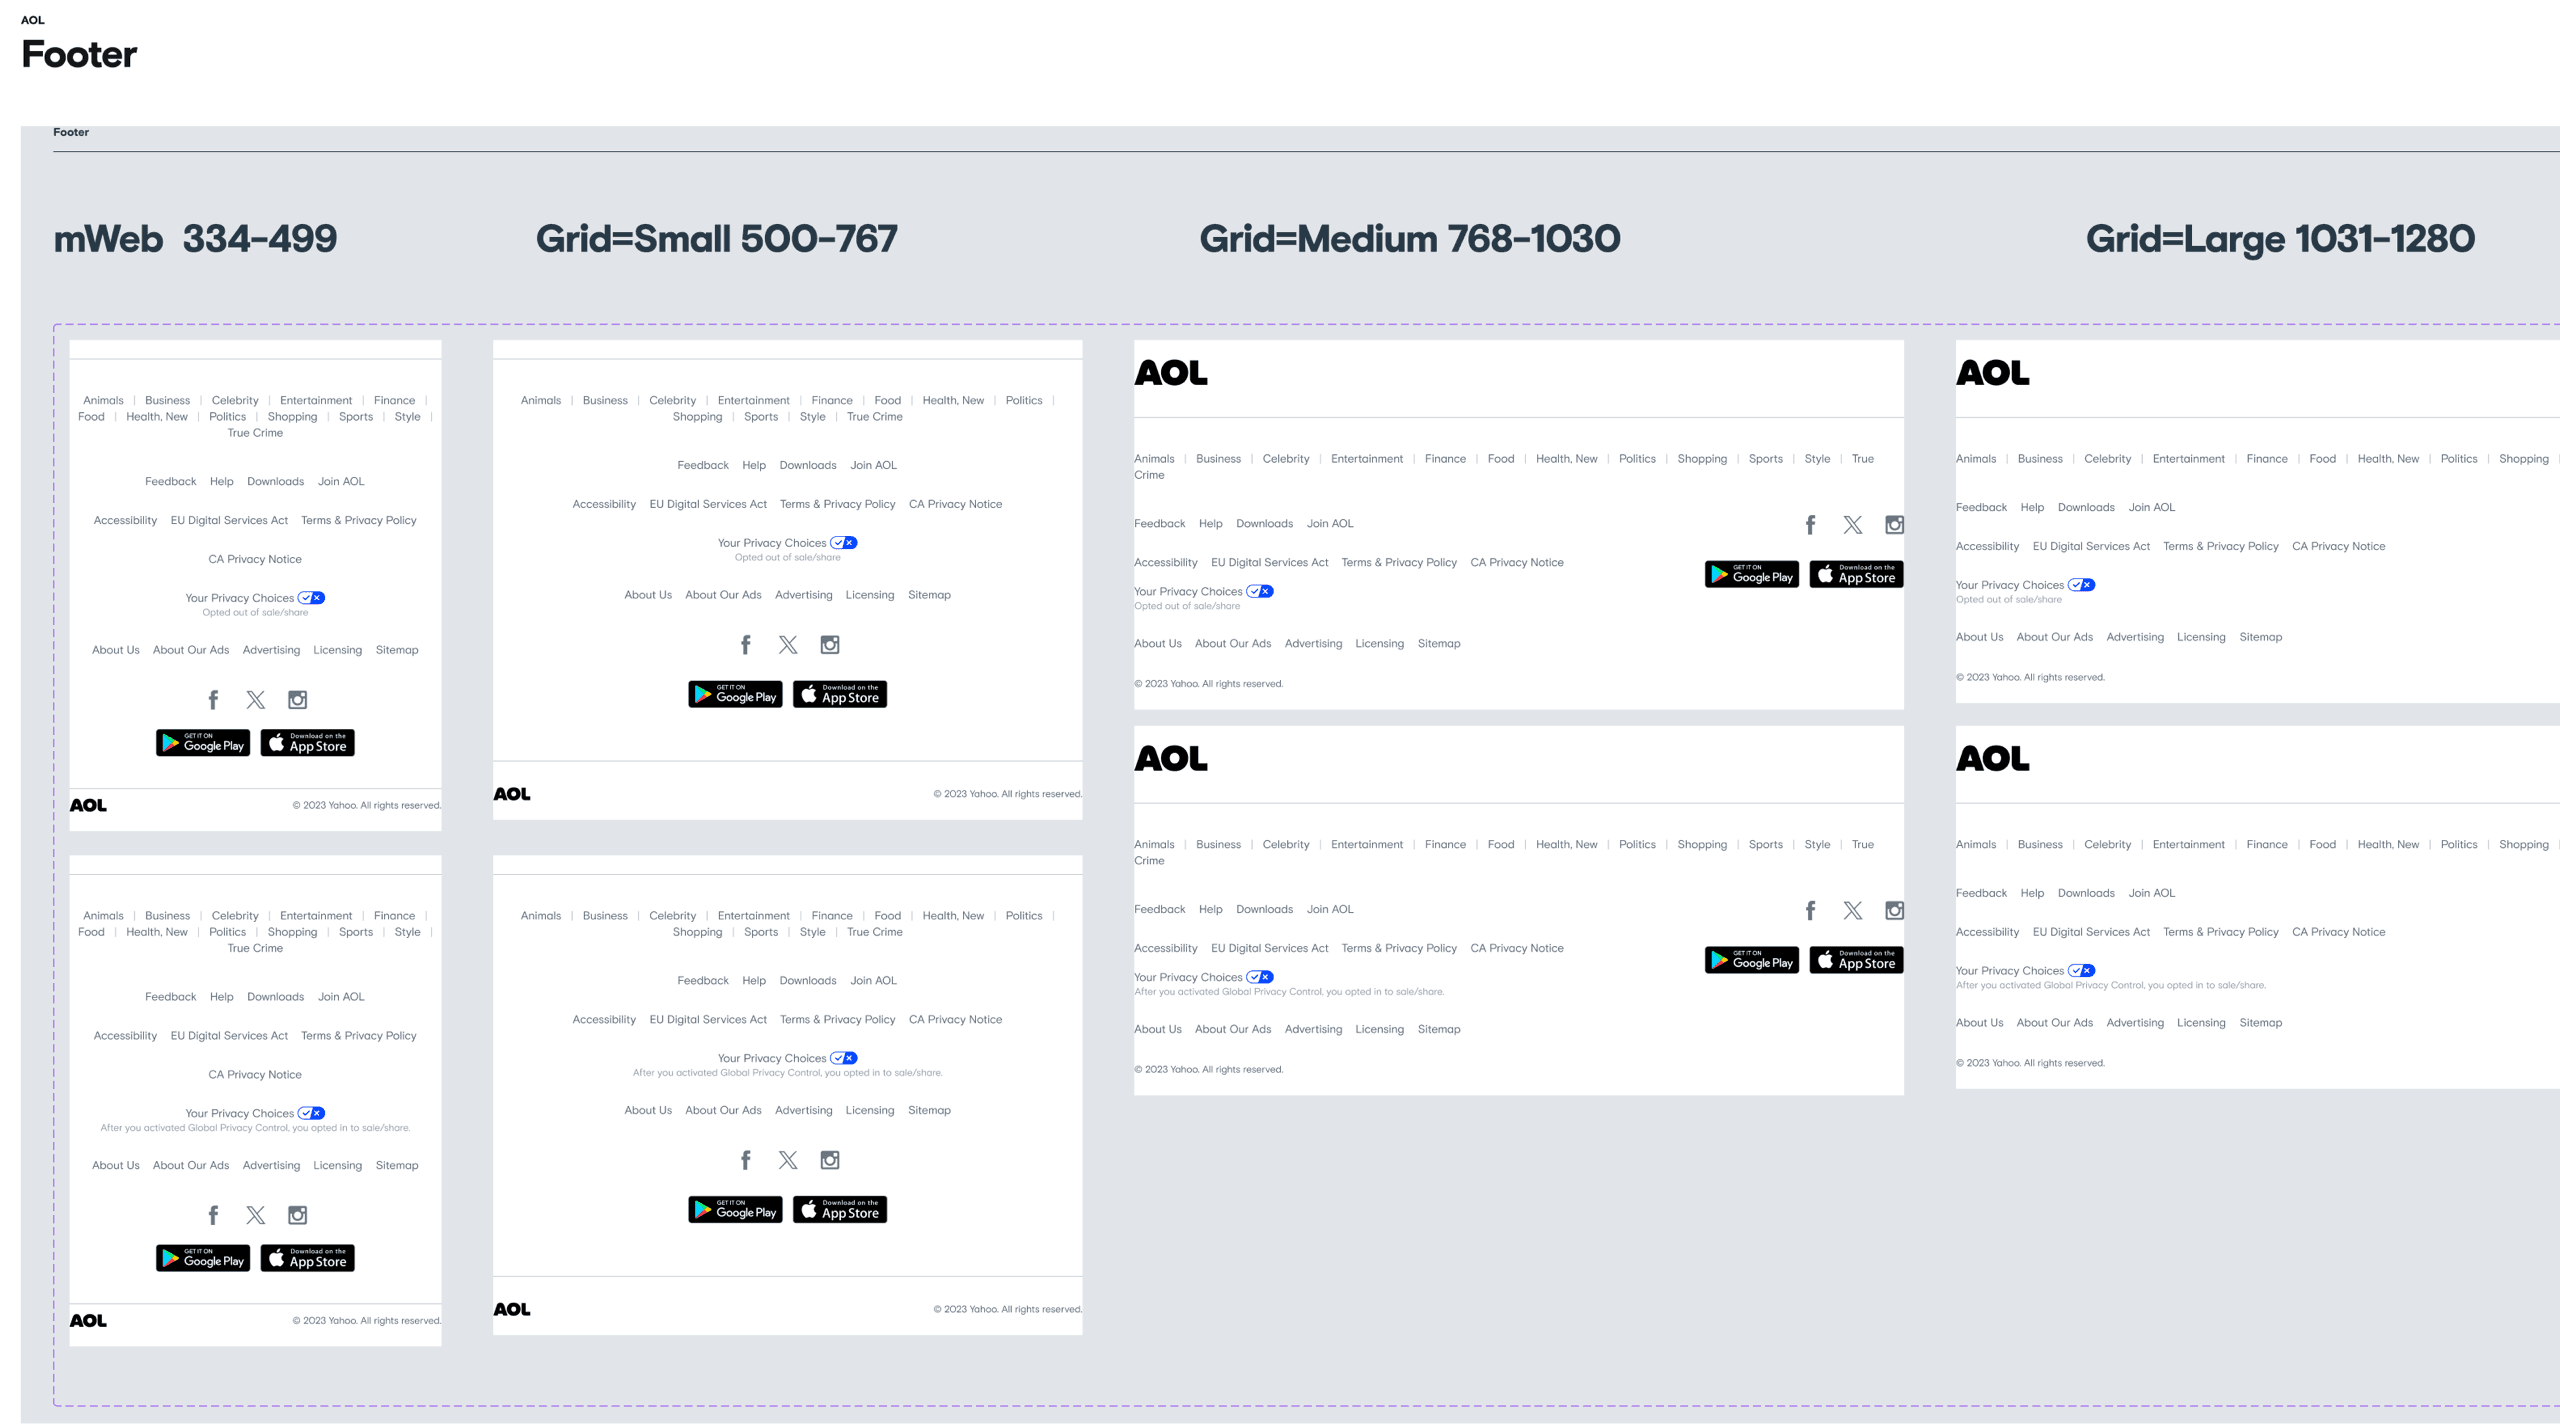Click Facebook icon in Grid=Medium opted-out footer
2560x1428 pixels.
1811,525
